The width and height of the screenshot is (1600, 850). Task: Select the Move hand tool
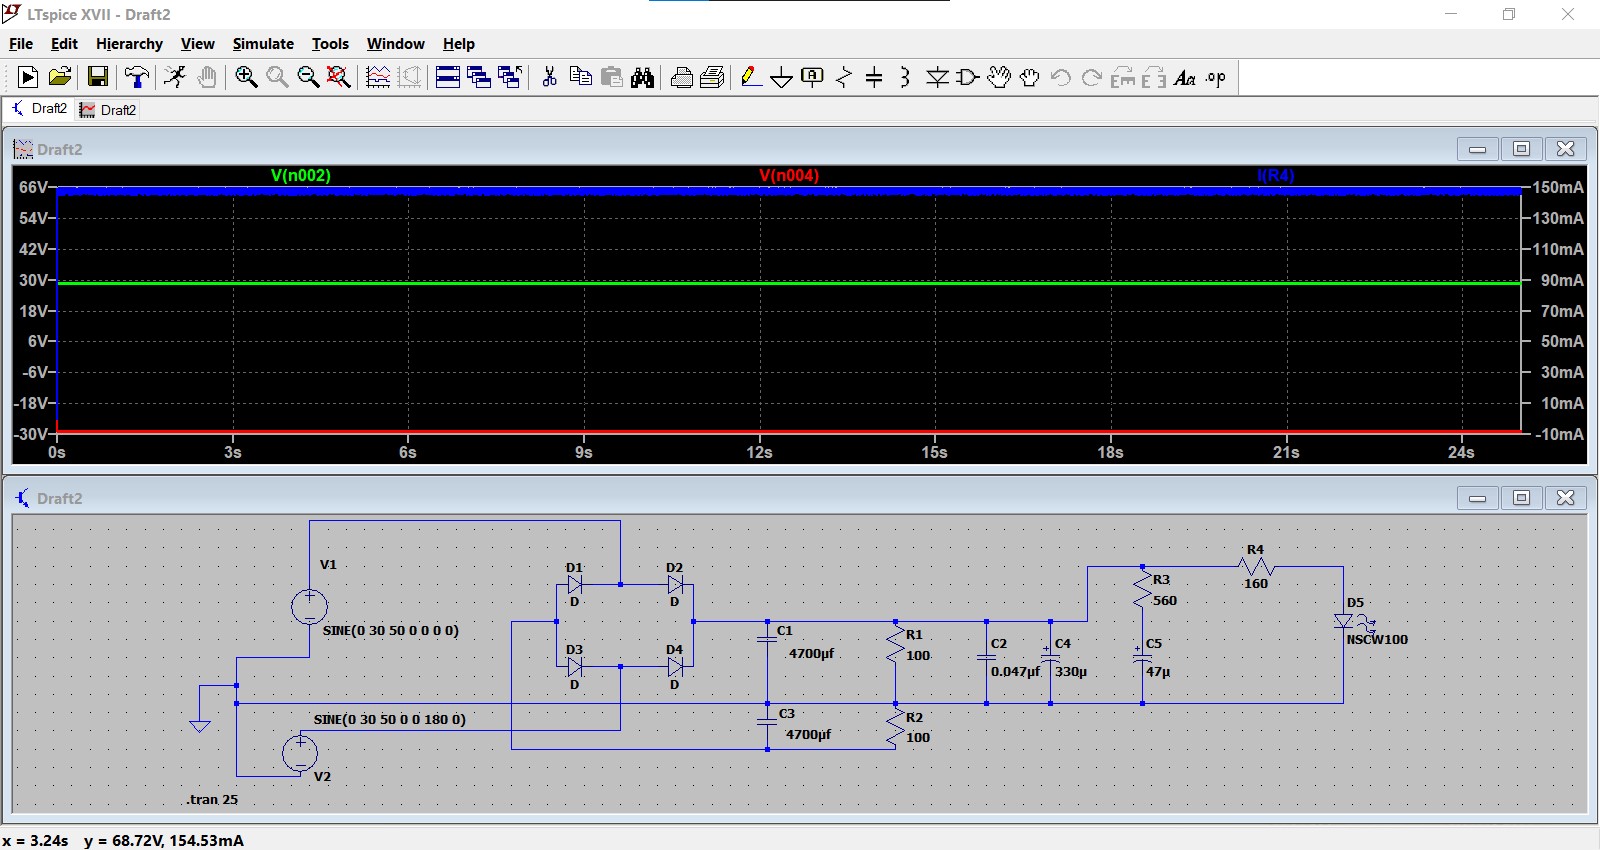pyautogui.click(x=999, y=77)
